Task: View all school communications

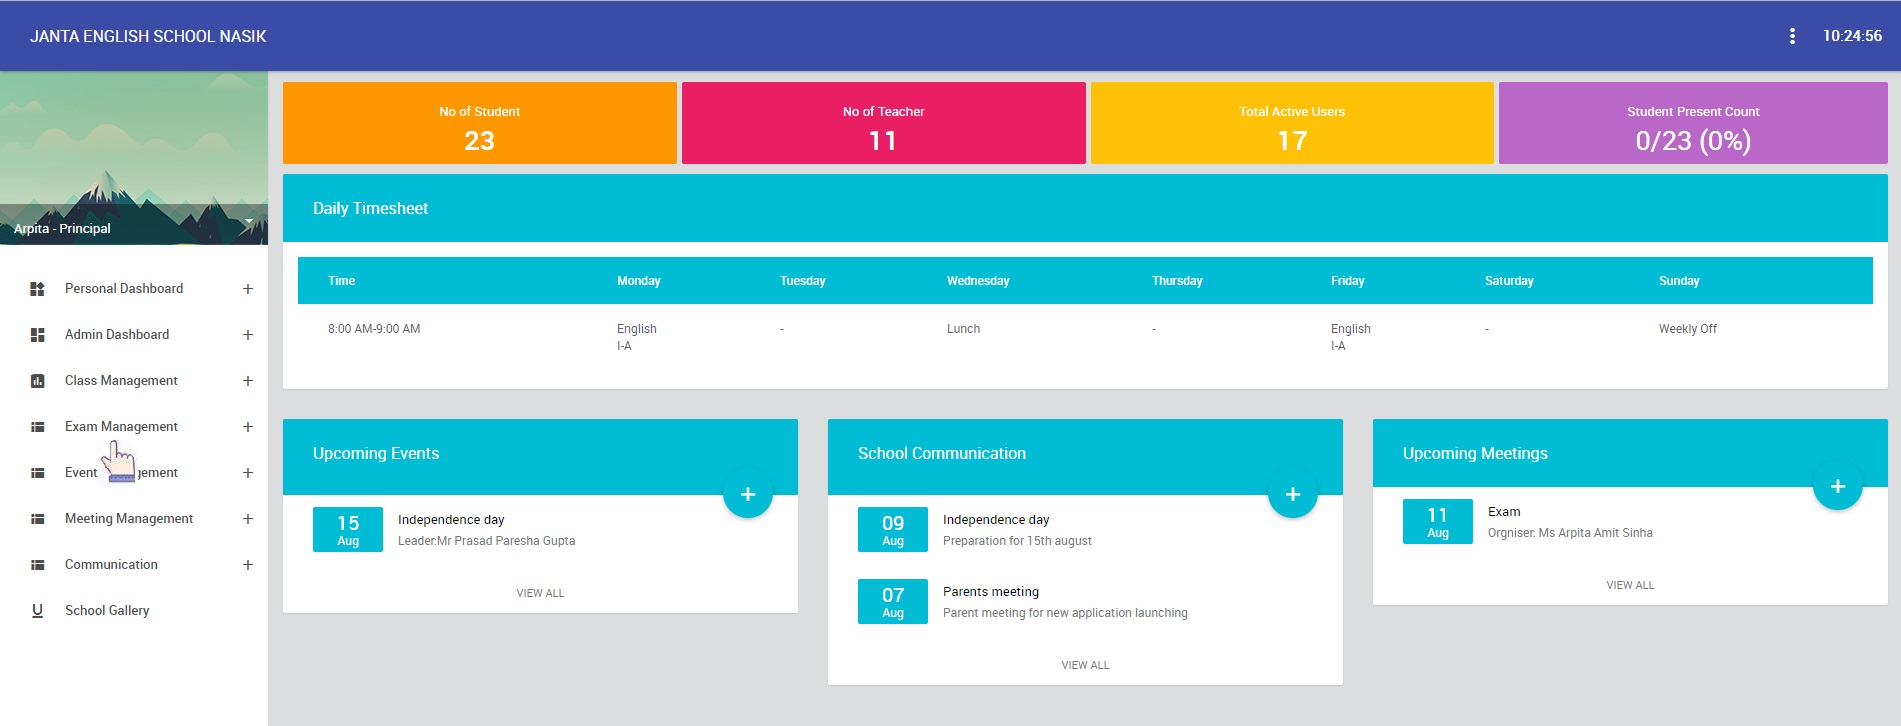Action: [1085, 665]
